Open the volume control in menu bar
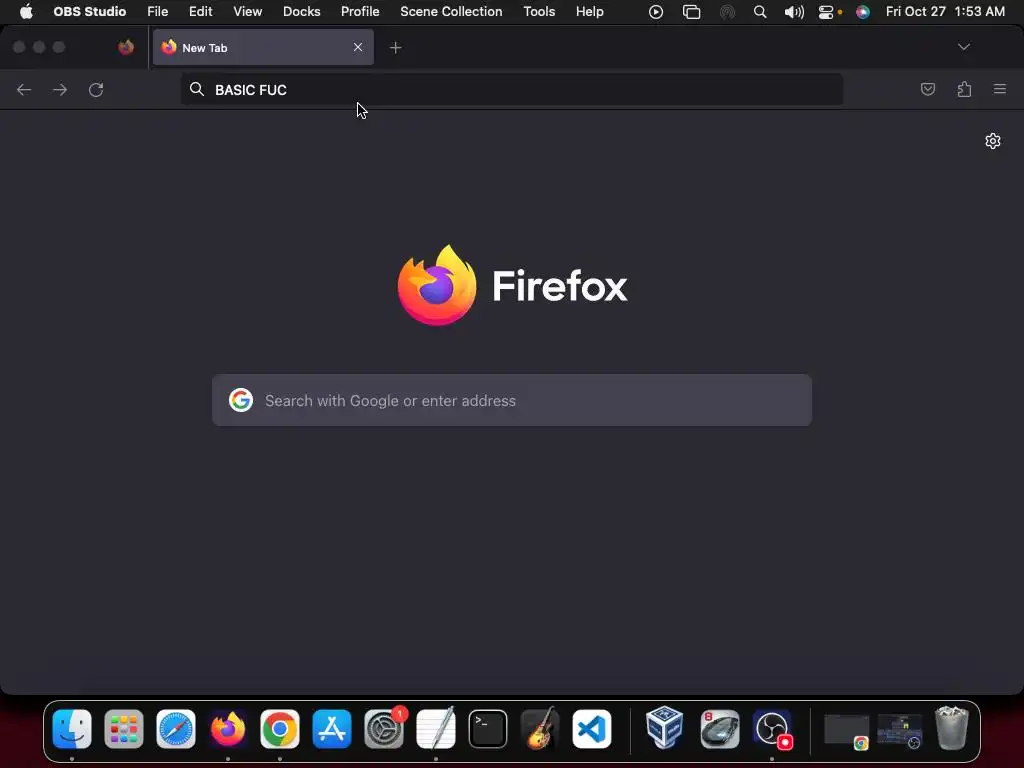 click(794, 12)
